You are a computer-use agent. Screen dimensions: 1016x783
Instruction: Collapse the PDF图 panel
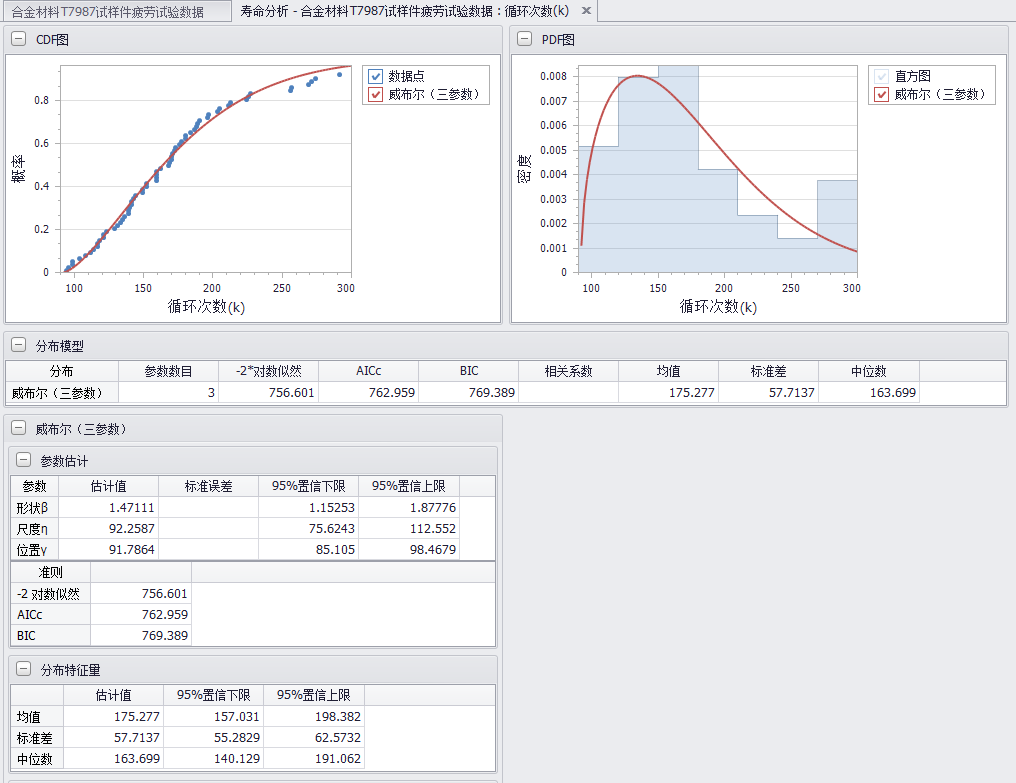click(525, 40)
